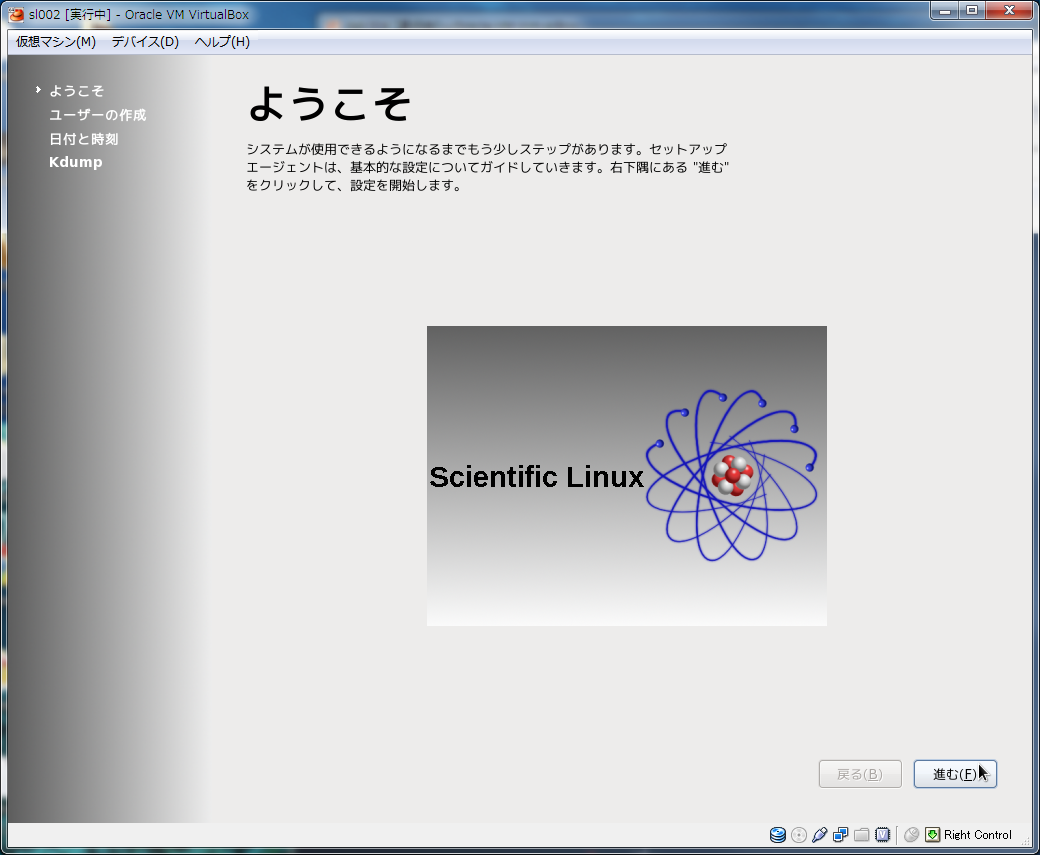The image size is (1040, 855).
Task: Click the ようこそ page heading
Action: coord(330,104)
